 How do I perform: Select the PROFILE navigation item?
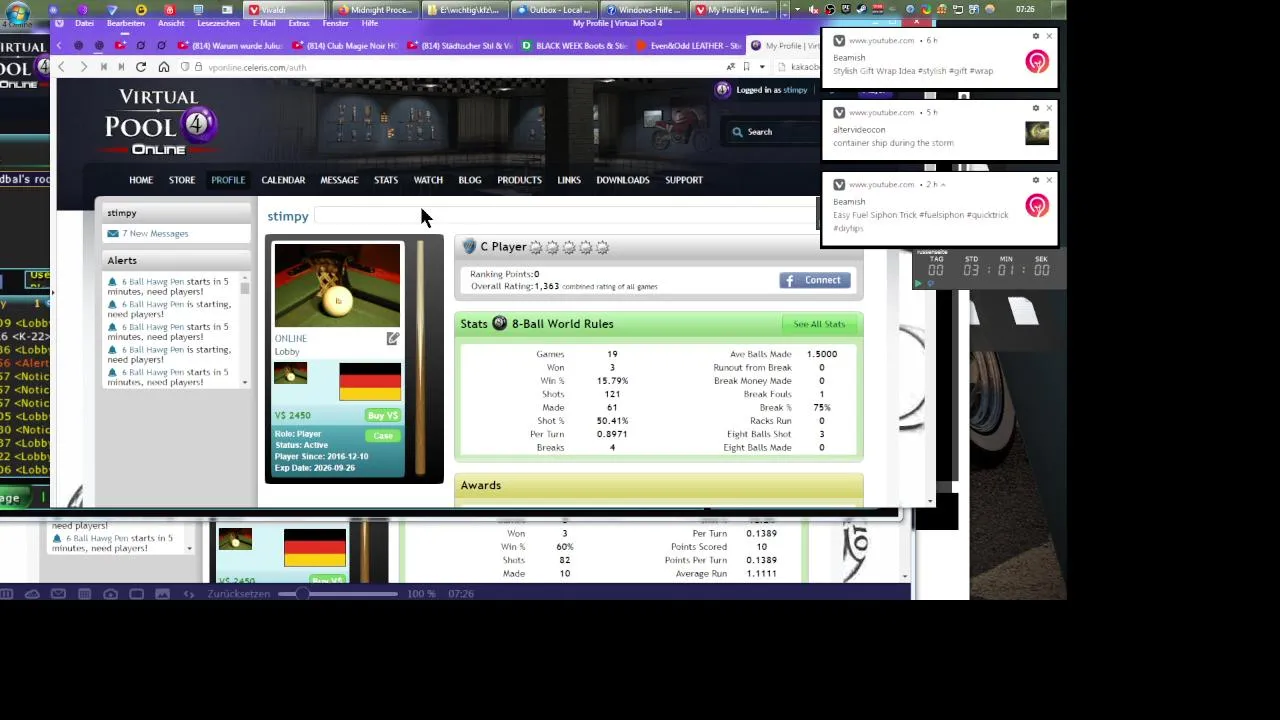[x=228, y=180]
